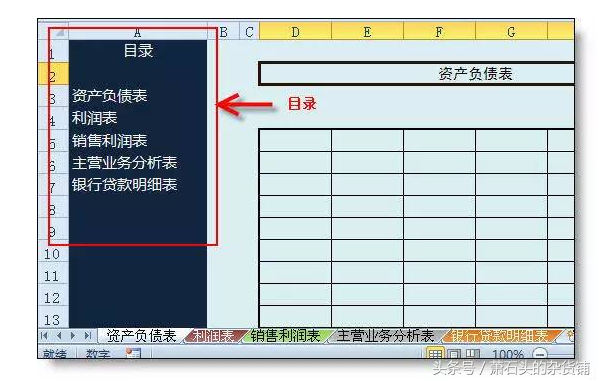Click the macro record icon in status bar
This screenshot has height=381, width=599.
coord(133,353)
